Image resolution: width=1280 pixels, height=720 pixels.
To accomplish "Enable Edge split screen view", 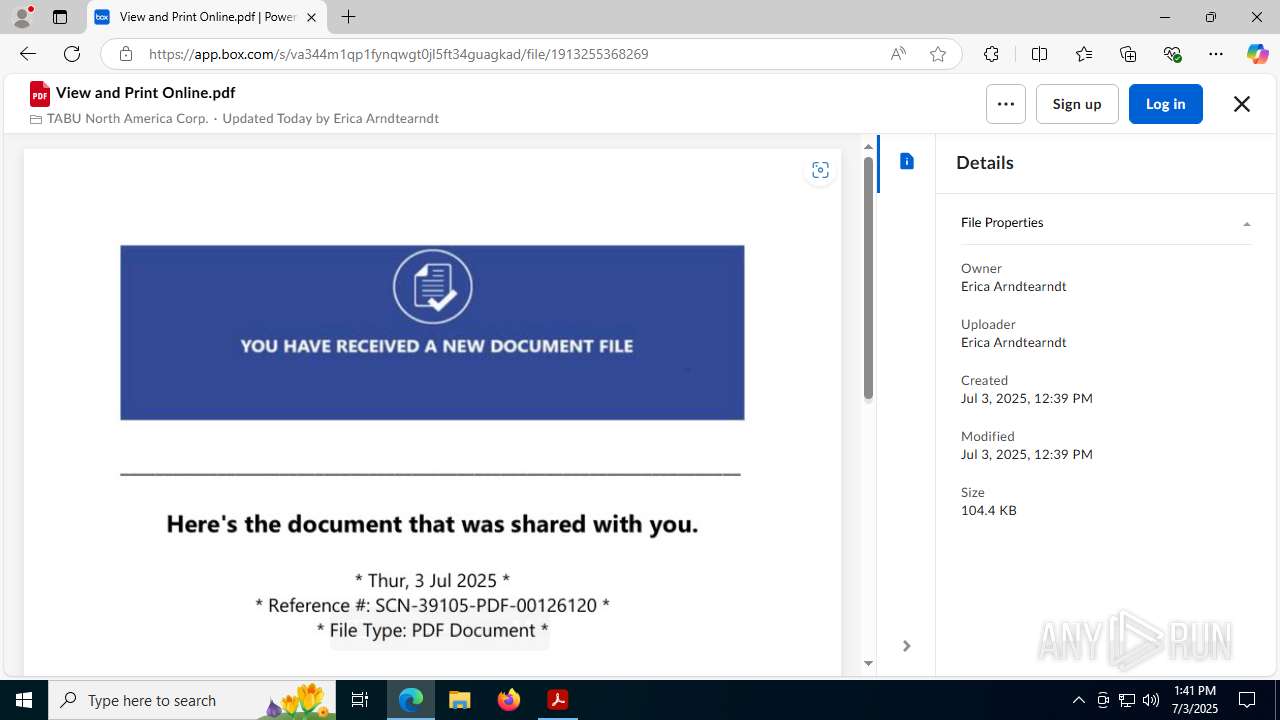I will point(1039,54).
